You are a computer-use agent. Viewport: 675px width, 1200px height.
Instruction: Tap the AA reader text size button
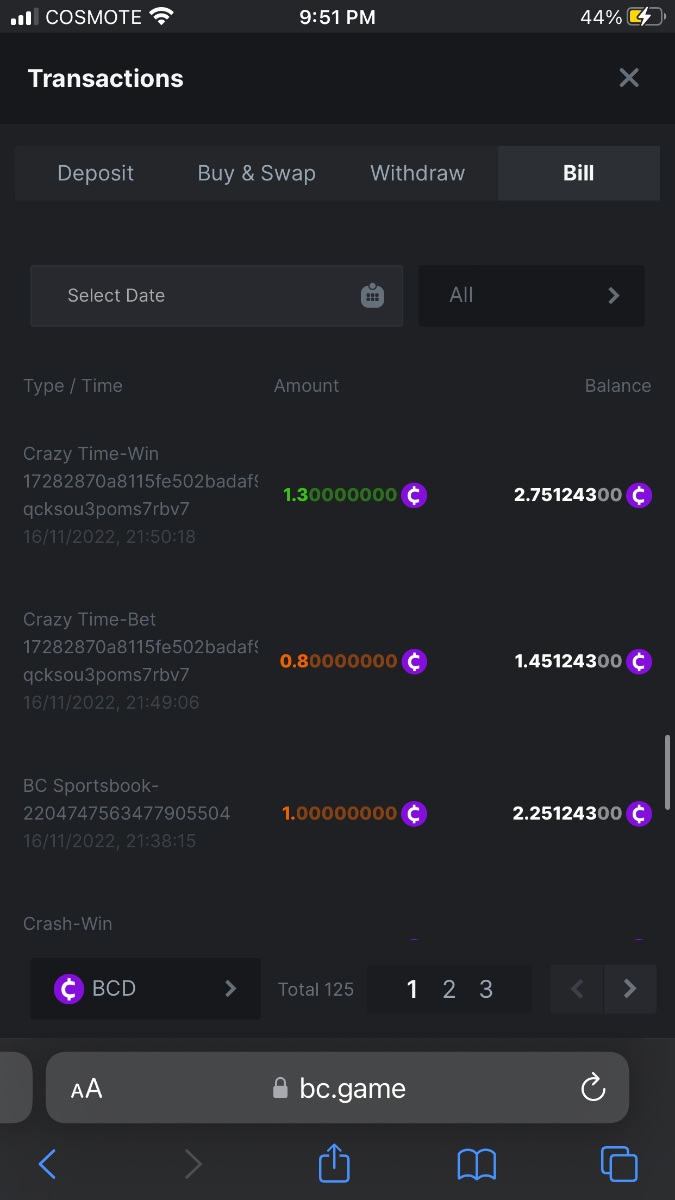(x=87, y=1088)
